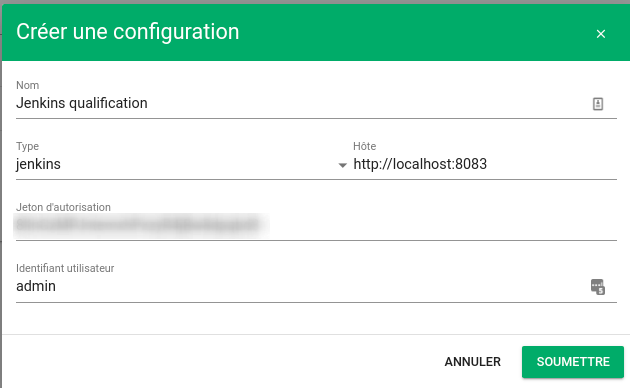Focus the Hôte field with http://localhost:8083
The width and height of the screenshot is (630, 388).
coord(485,164)
